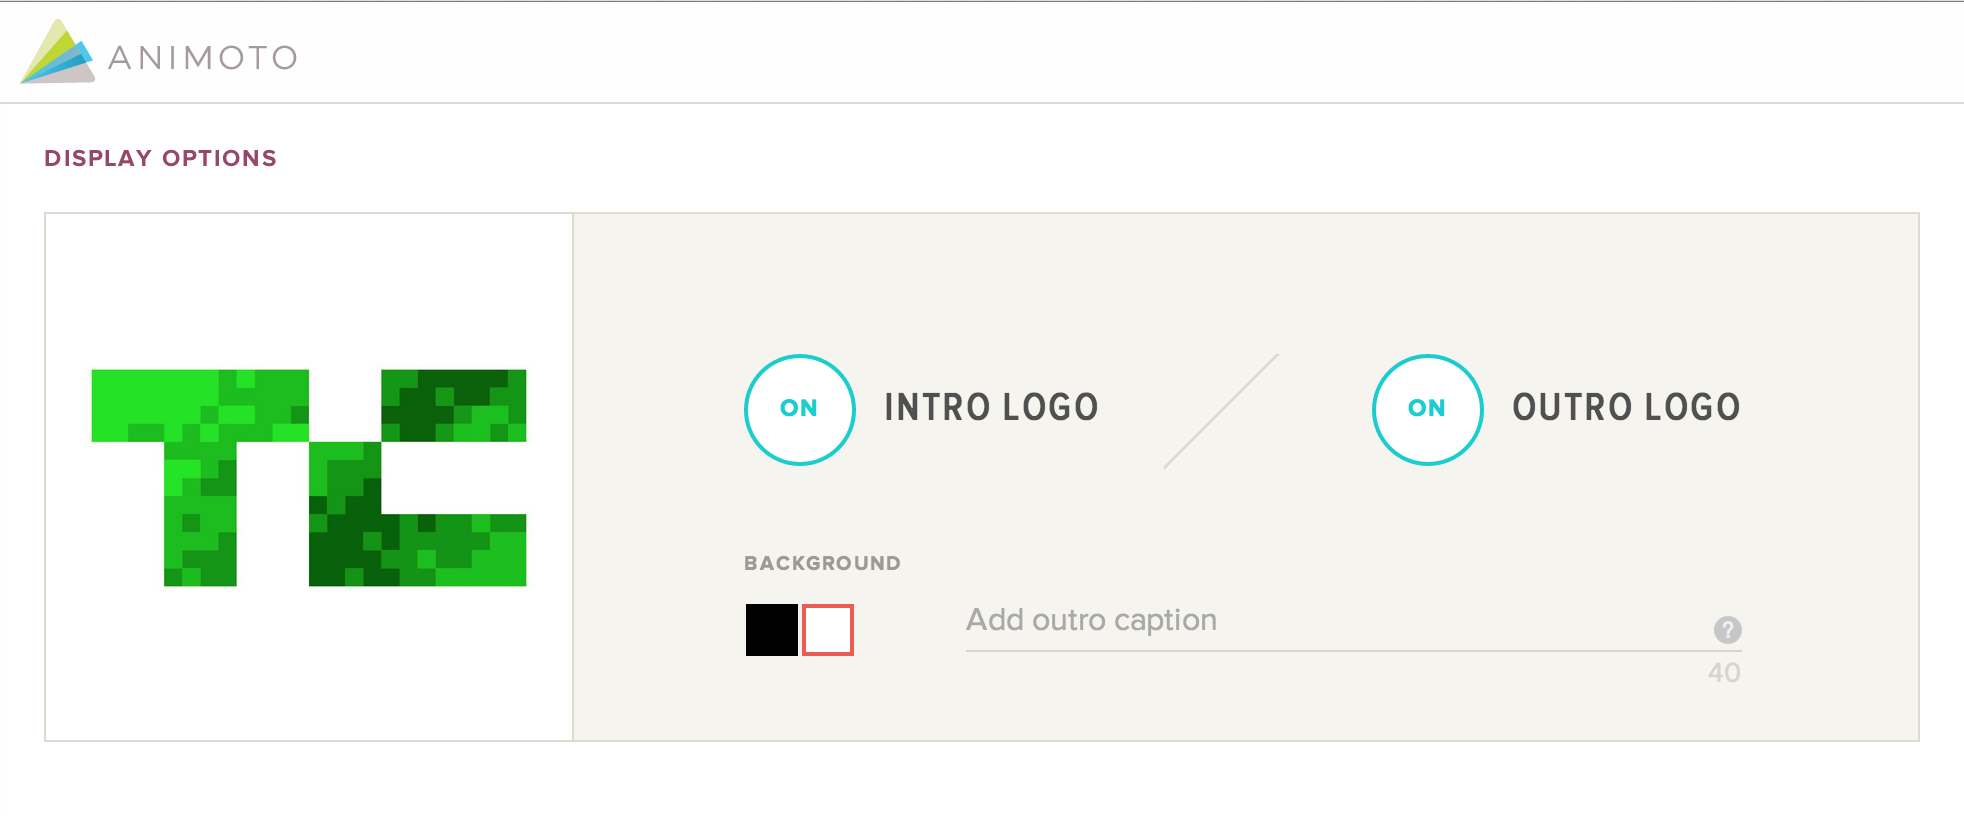This screenshot has width=1964, height=816.
Task: Click the OUTRO LOGO label
Action: (1626, 408)
